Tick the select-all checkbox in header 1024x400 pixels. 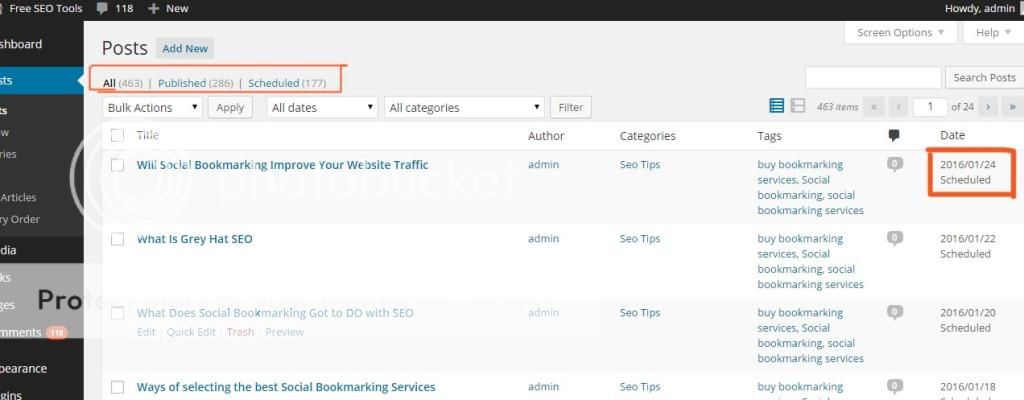(x=118, y=135)
